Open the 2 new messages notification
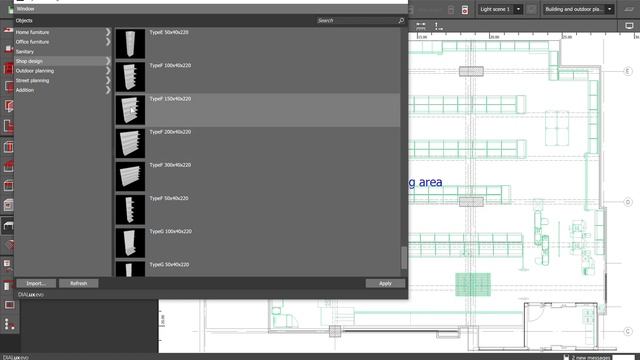 pos(591,358)
